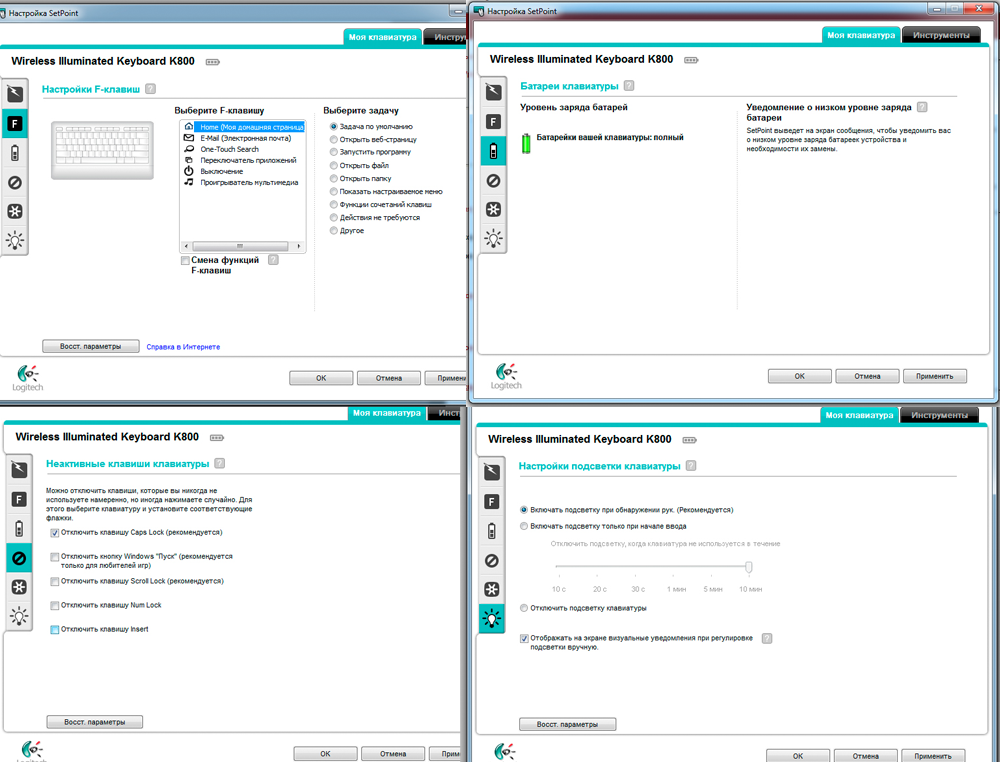
Task: Open the hotkeys icon in the F-keys window
Action: tap(15, 94)
